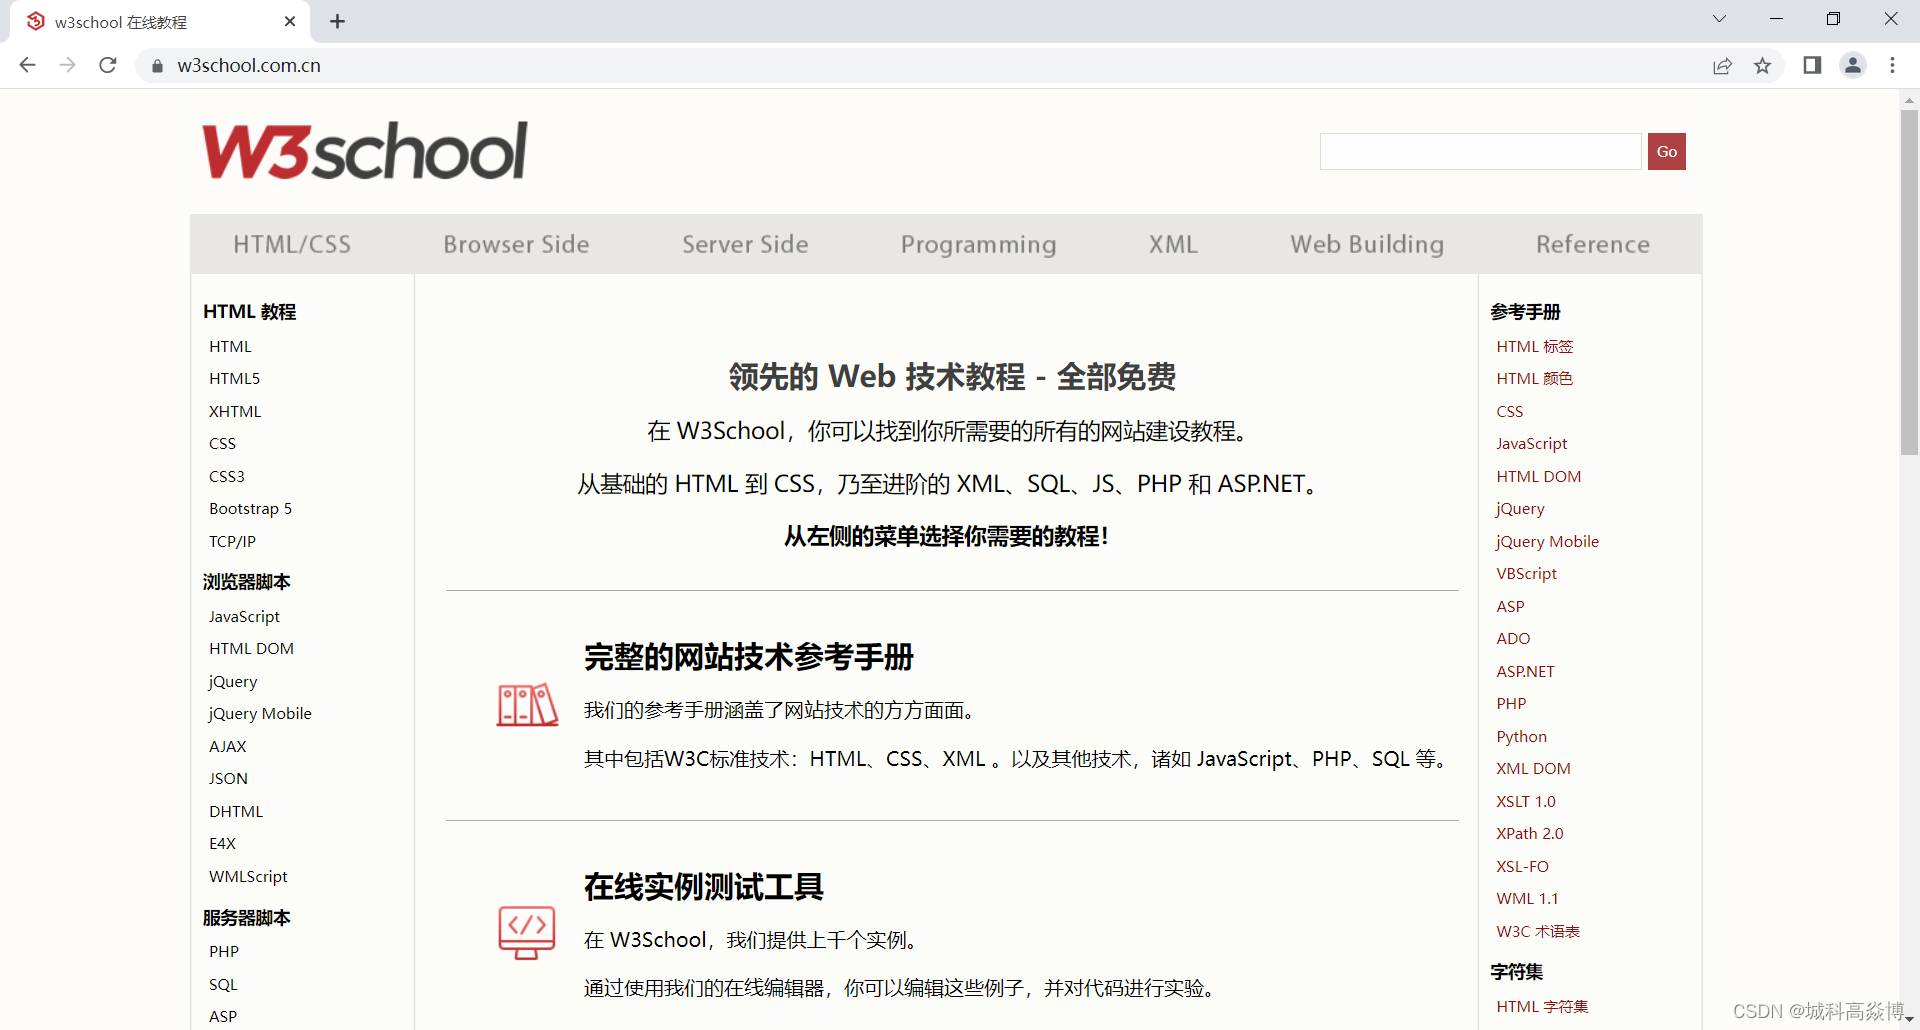Viewport: 1920px width, 1030px height.
Task: Click the 完整的网站技术参考手册 heading
Action: [x=749, y=657]
